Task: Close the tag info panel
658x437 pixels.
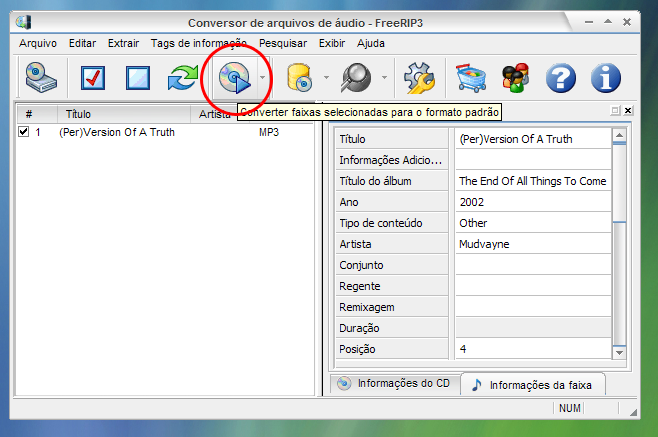Action: click(628, 110)
